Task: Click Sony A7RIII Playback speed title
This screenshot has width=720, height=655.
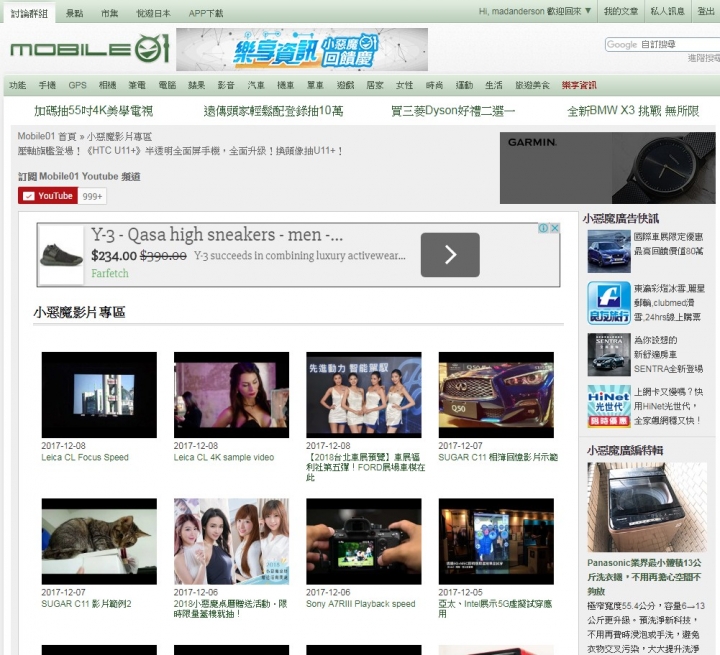Action: coord(360,604)
